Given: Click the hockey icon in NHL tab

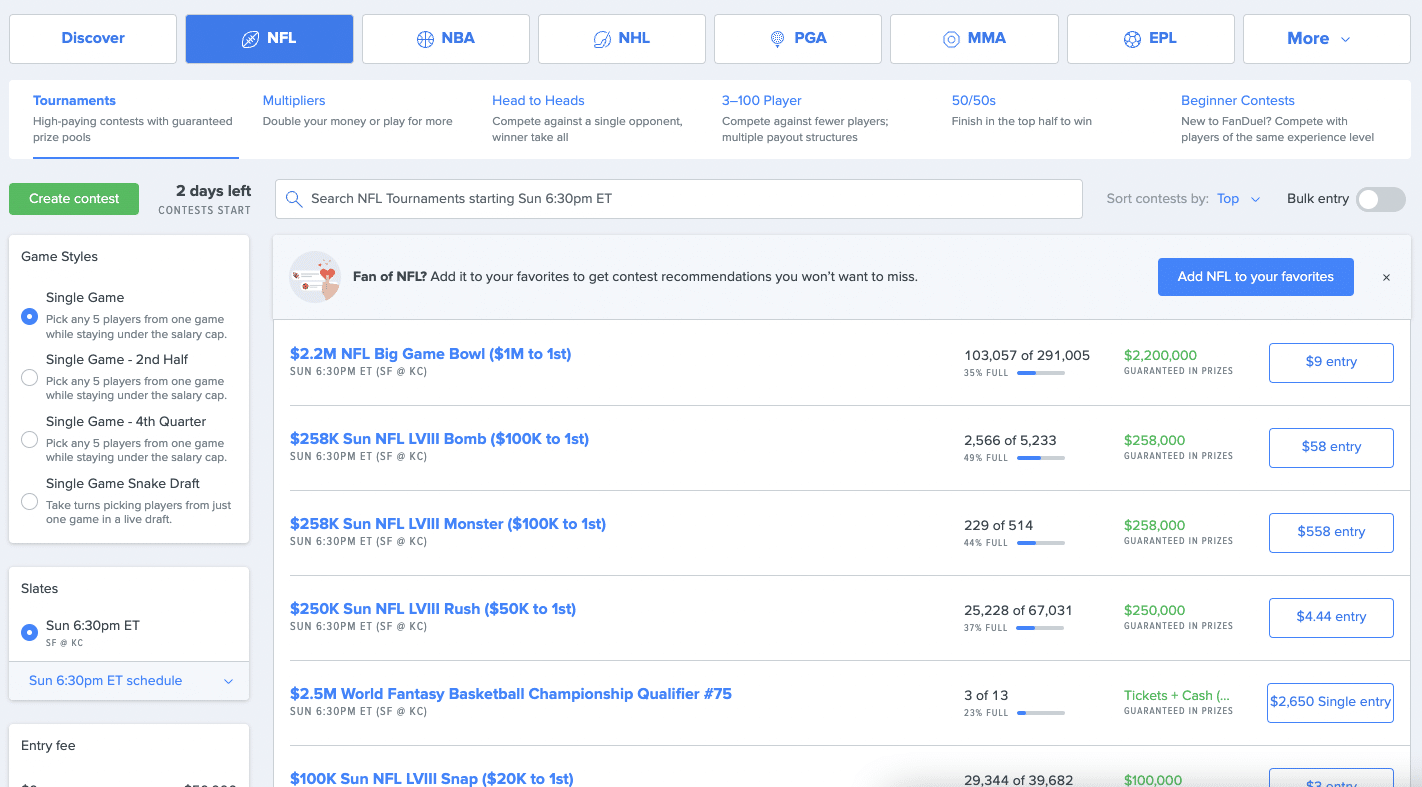Looking at the screenshot, I should (x=602, y=39).
